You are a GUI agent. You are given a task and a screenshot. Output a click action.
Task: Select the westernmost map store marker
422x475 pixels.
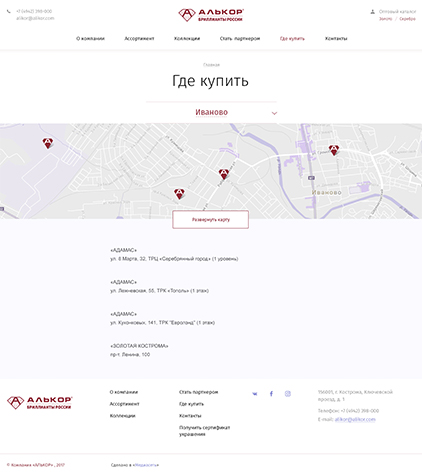click(48, 143)
